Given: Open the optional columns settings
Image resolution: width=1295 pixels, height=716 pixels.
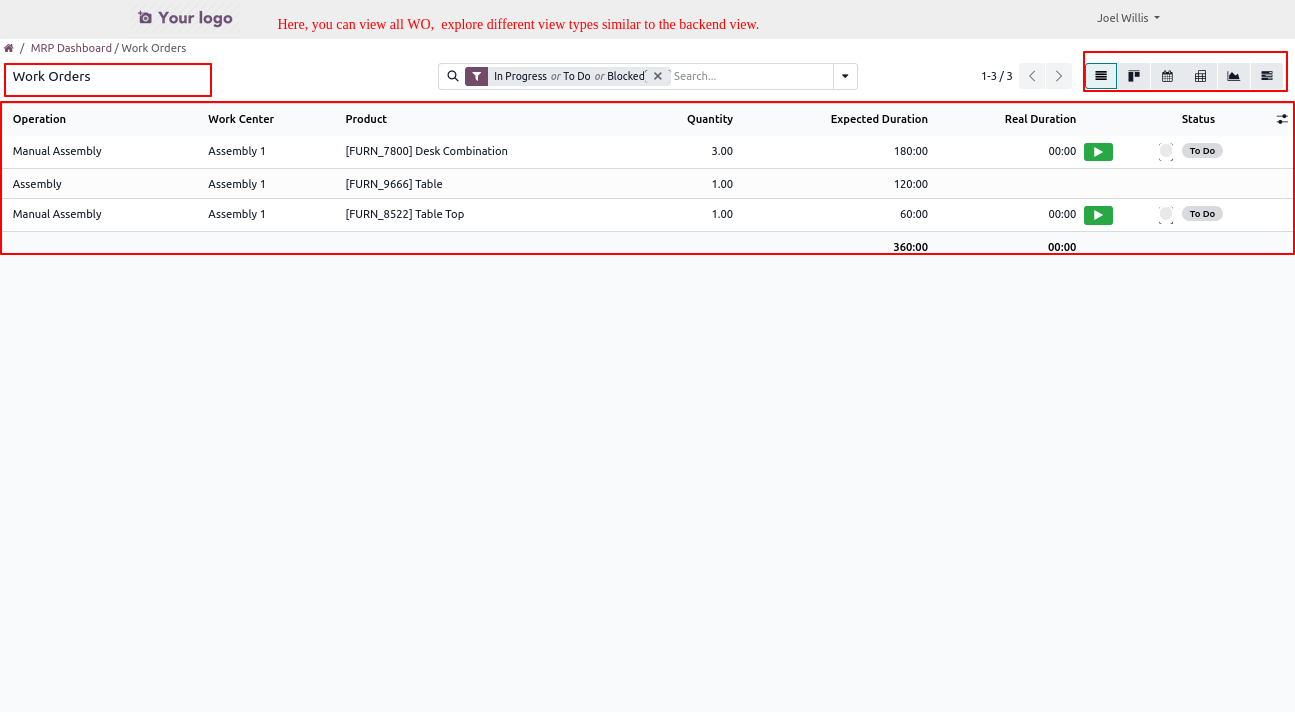Looking at the screenshot, I should point(1282,119).
